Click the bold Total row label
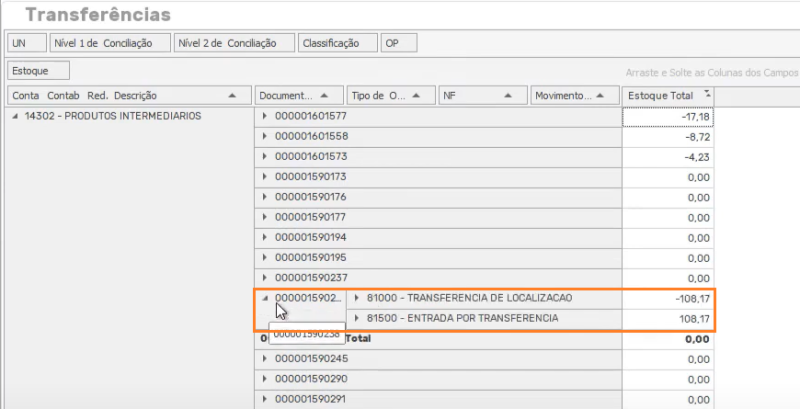800x409 pixels. coord(358,338)
